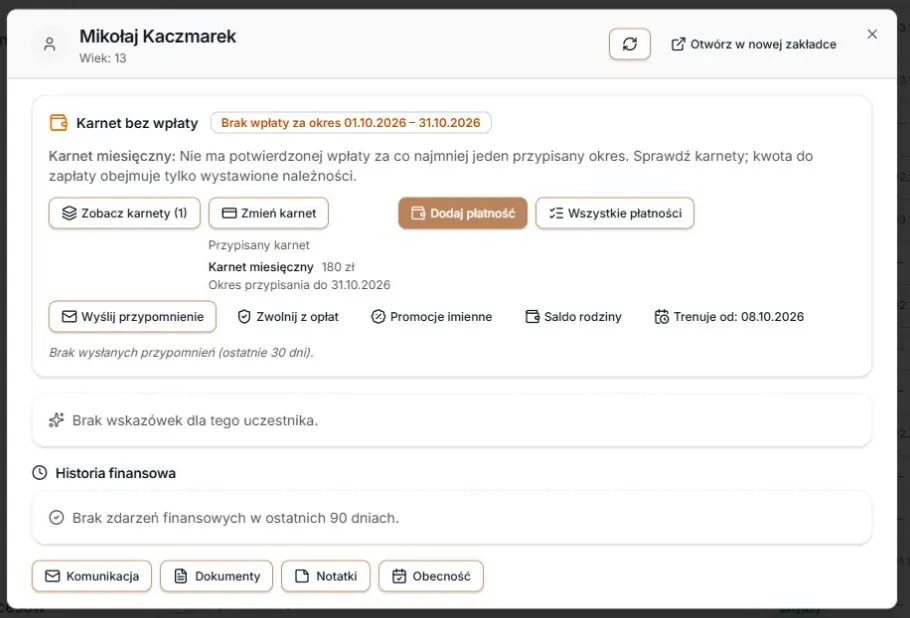This screenshot has height=618, width=910.
Task: Select Zmień karnet button
Action: coord(269,213)
